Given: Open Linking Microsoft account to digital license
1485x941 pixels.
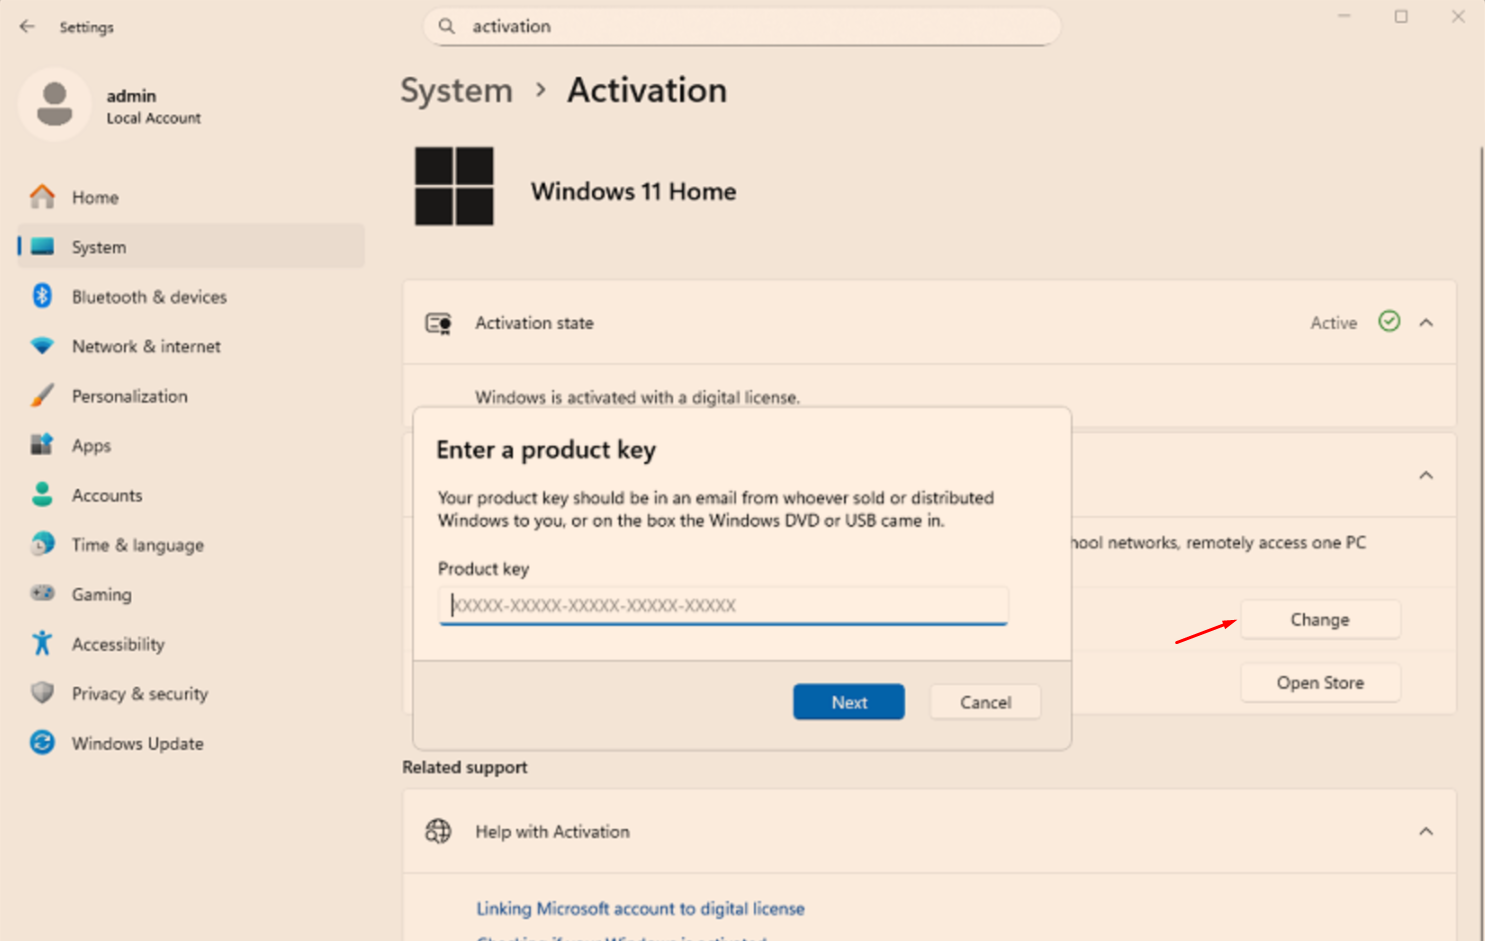Looking at the screenshot, I should pyautogui.click(x=640, y=908).
